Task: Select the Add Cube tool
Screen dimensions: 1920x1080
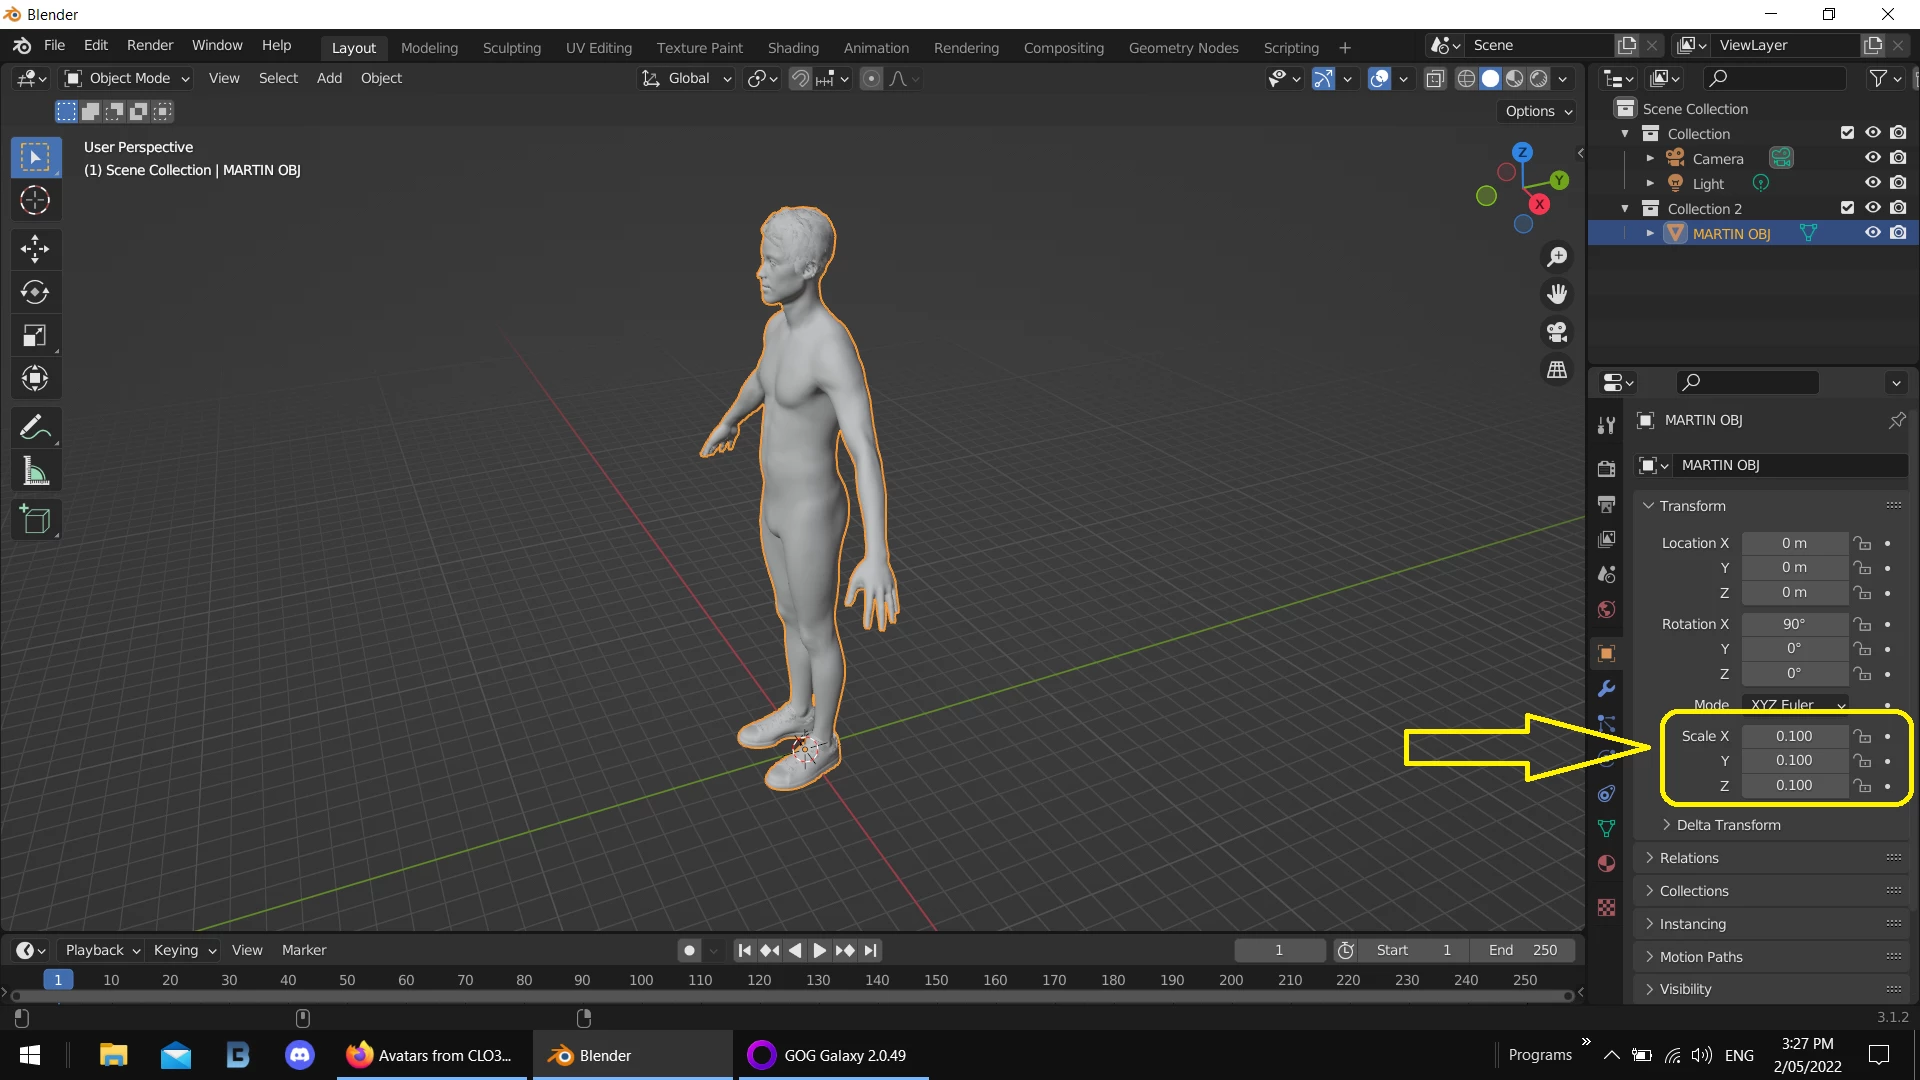Action: (x=35, y=520)
